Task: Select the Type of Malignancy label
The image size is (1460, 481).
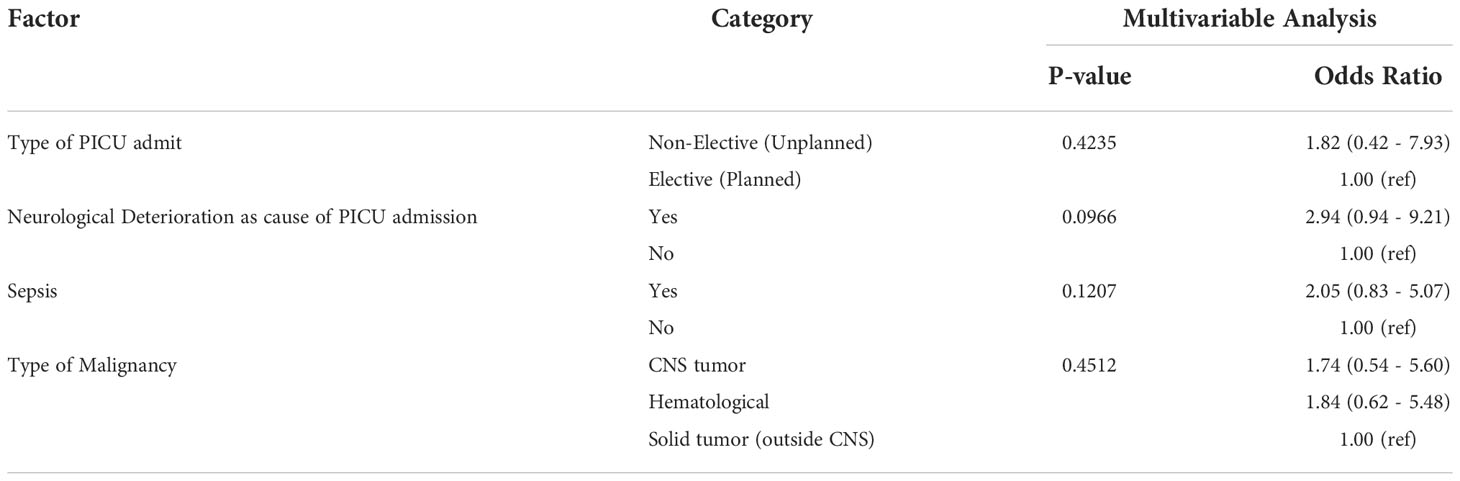Action: click(x=92, y=365)
